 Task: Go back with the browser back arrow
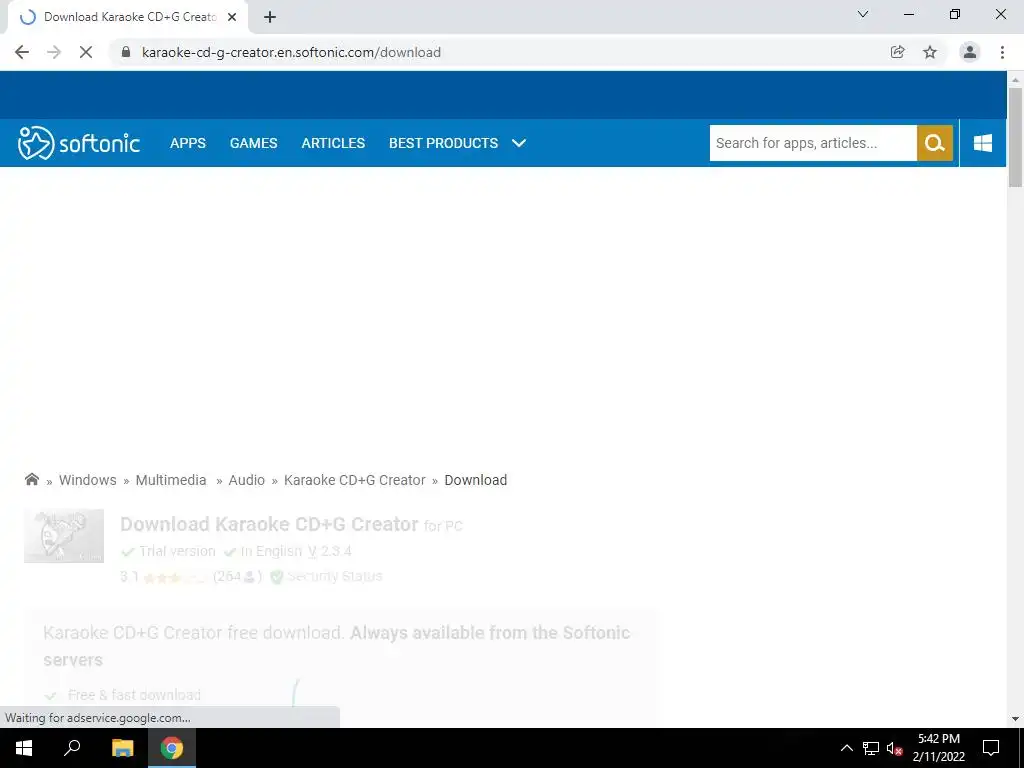22,52
